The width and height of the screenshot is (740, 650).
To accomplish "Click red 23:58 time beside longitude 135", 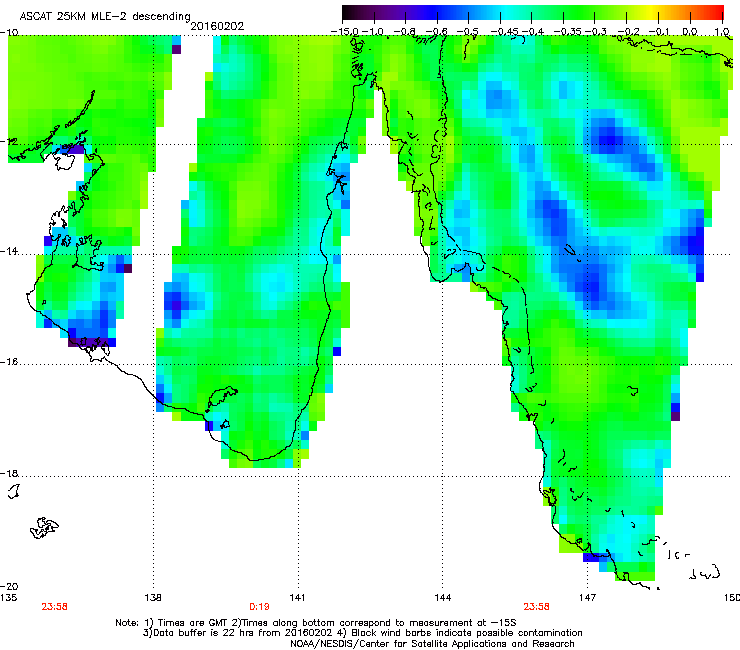I will point(54,607).
